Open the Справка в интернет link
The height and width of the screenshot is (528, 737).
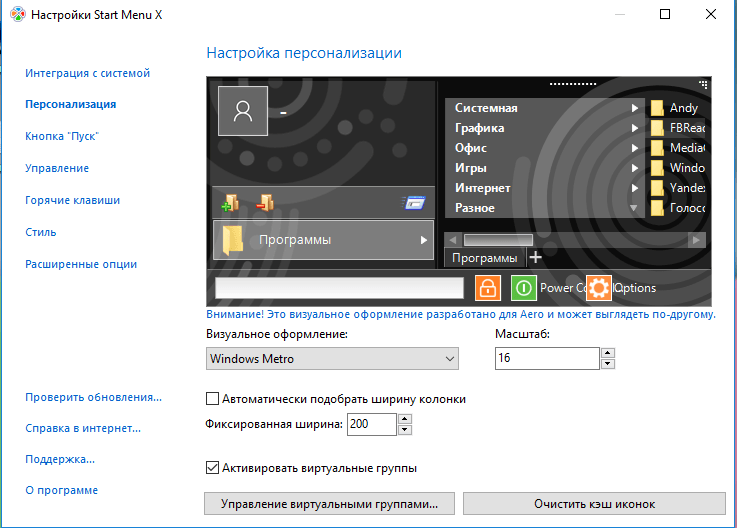[83, 428]
